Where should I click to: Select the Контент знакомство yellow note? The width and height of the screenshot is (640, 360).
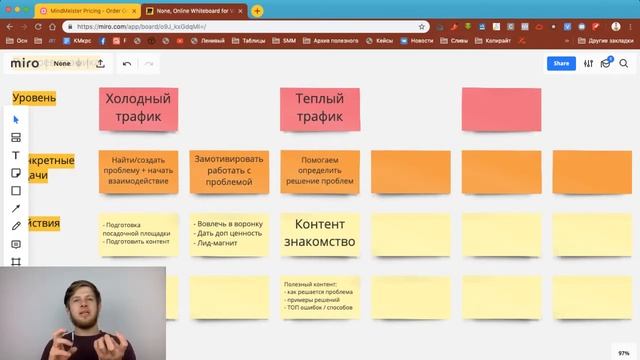320,234
